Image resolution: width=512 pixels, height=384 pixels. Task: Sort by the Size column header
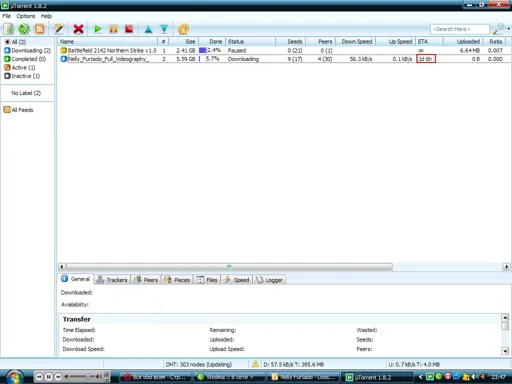click(x=184, y=42)
